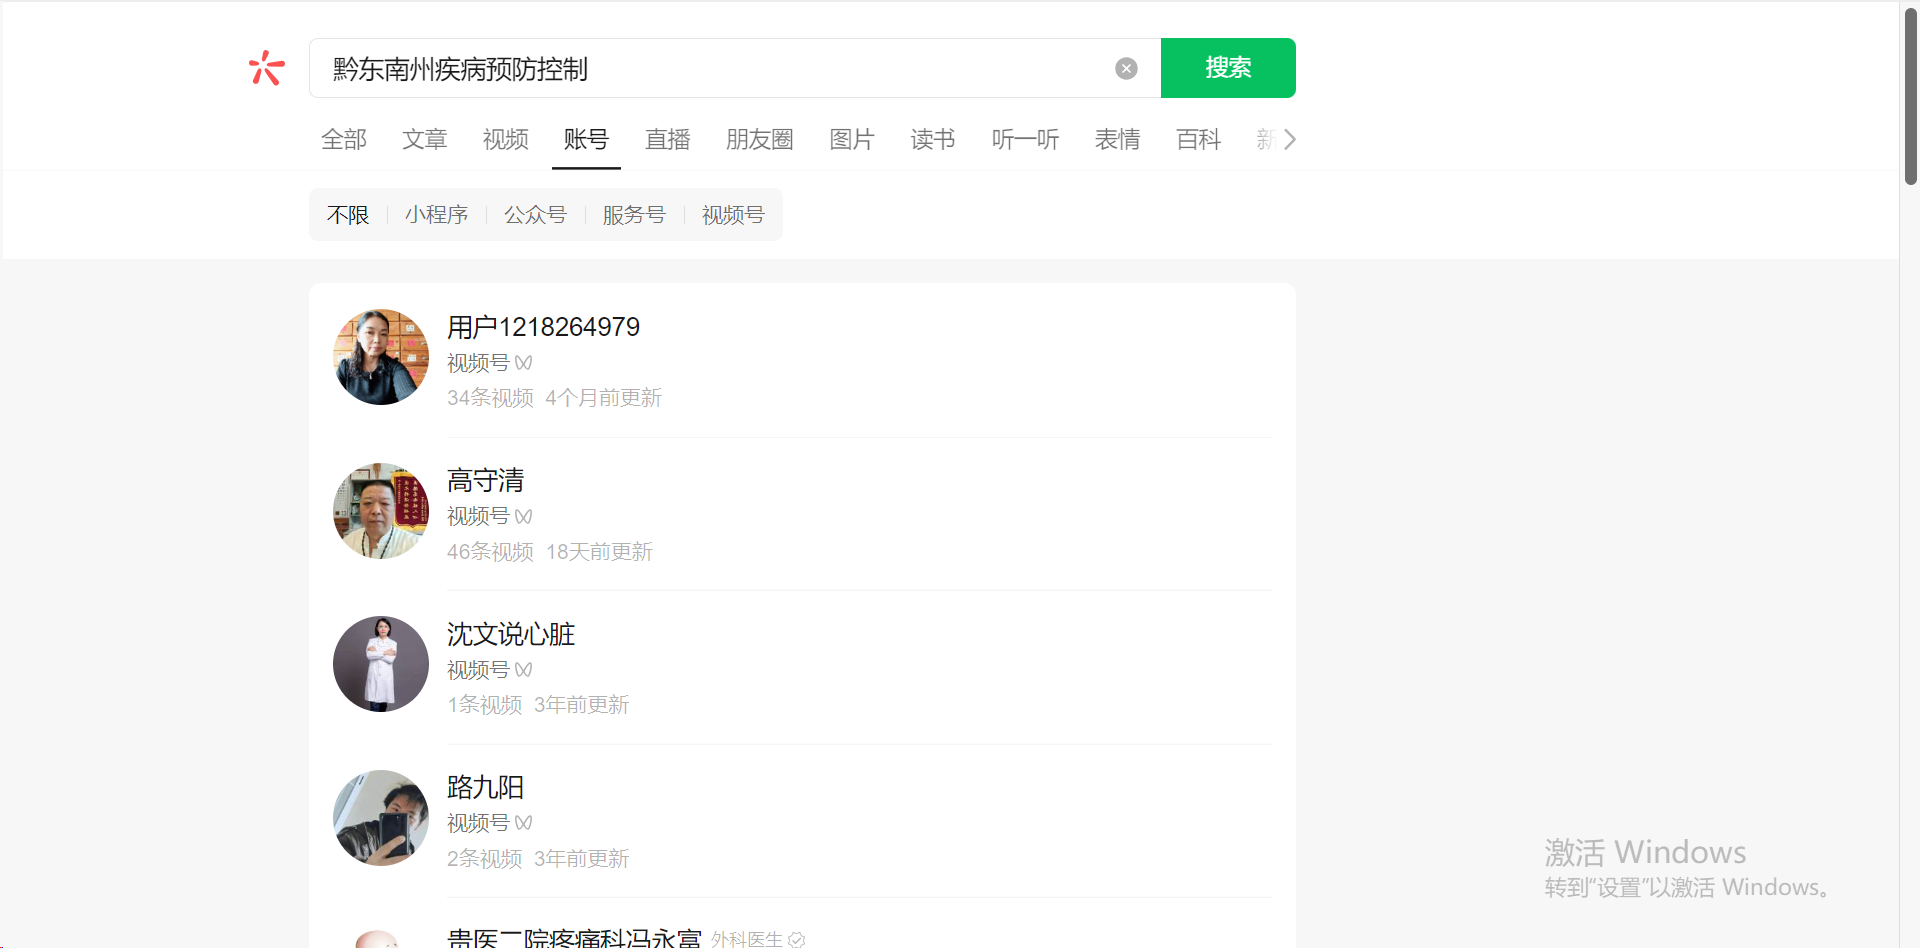Click 视频号 icon under 路九阳
1920x948 pixels.
pos(524,824)
